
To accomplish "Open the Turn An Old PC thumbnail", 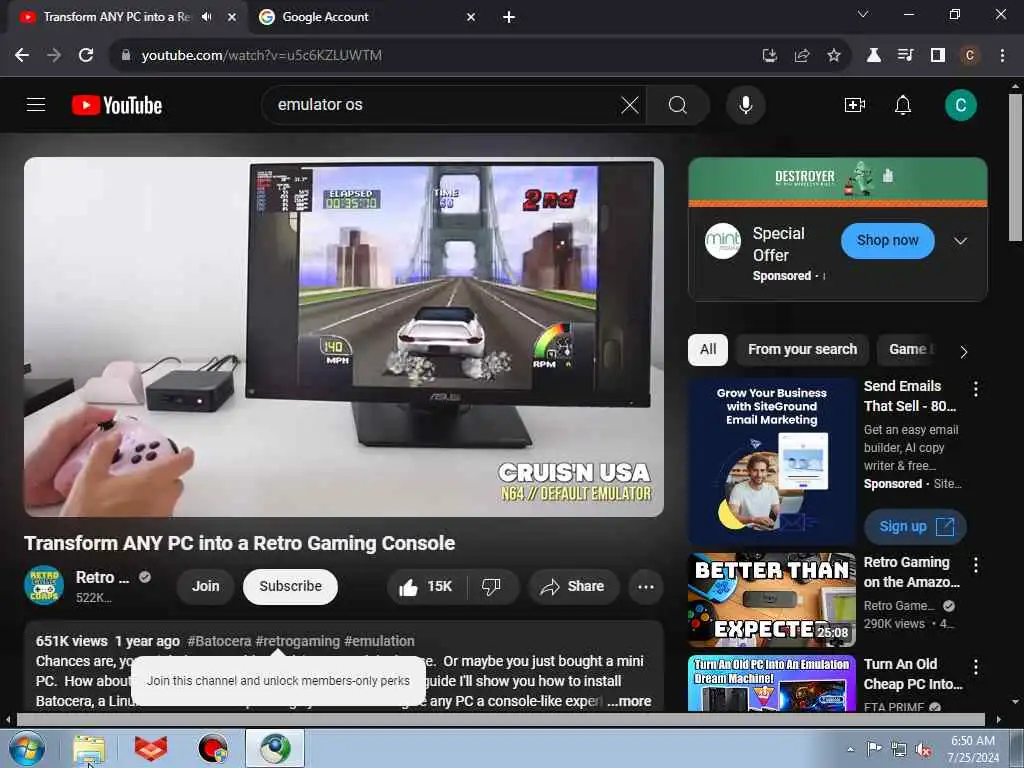I will 771,683.
